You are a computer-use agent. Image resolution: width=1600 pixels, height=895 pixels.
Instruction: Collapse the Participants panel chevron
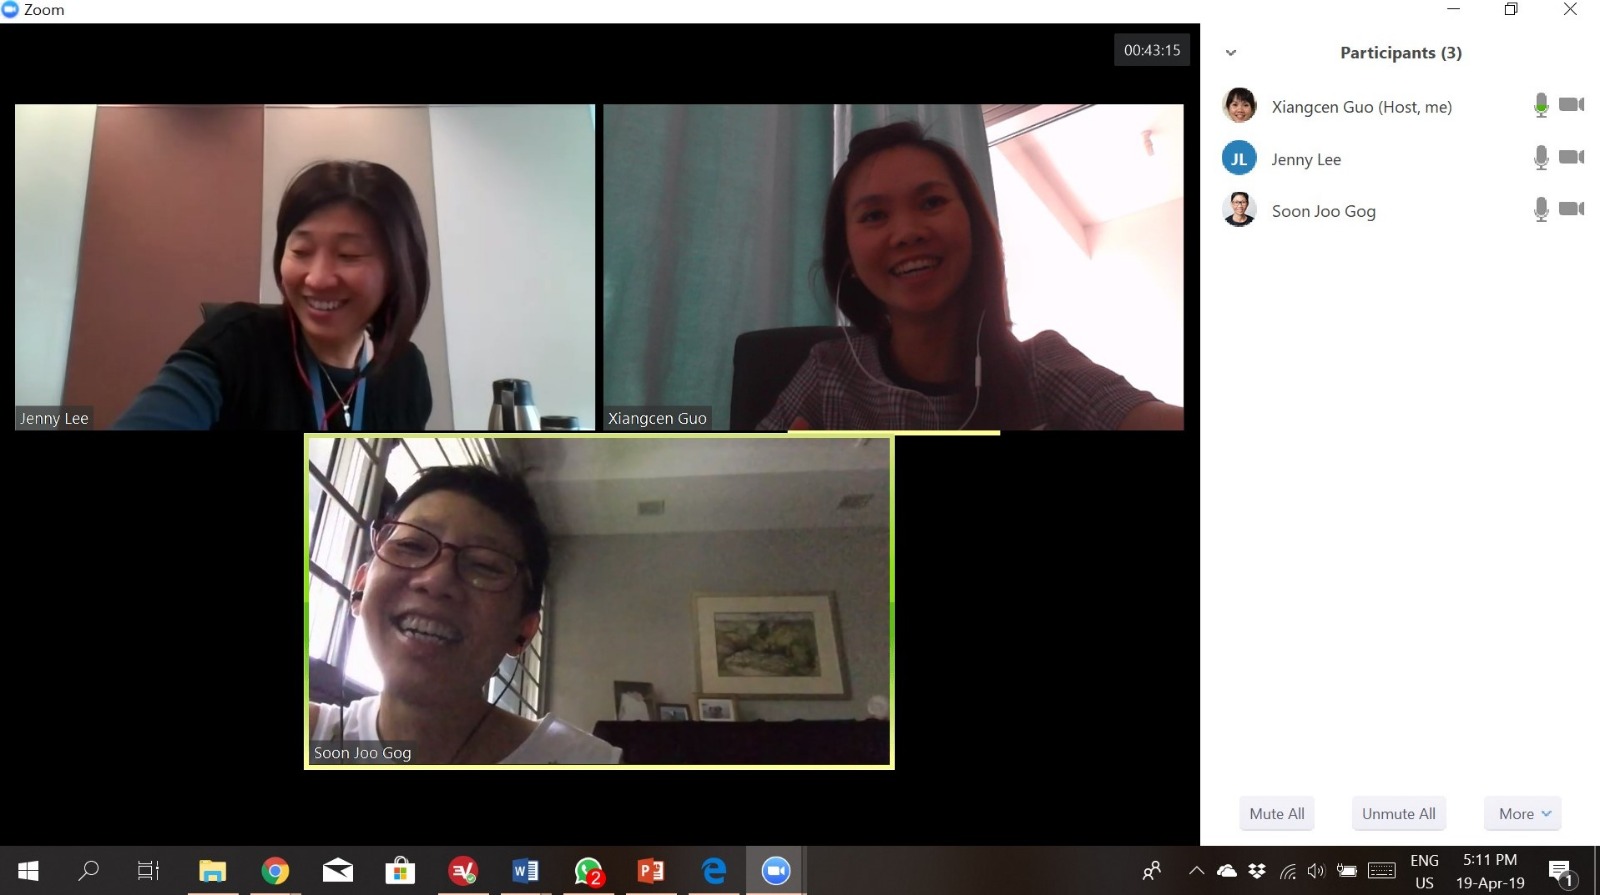(x=1231, y=53)
